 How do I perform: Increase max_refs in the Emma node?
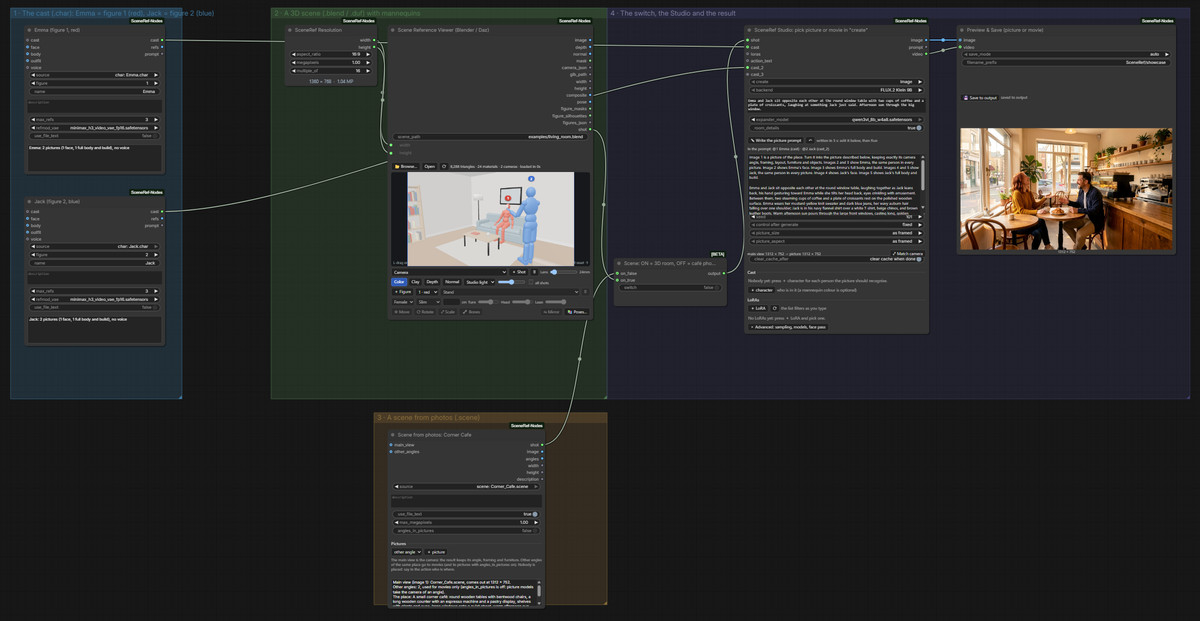(x=155, y=119)
